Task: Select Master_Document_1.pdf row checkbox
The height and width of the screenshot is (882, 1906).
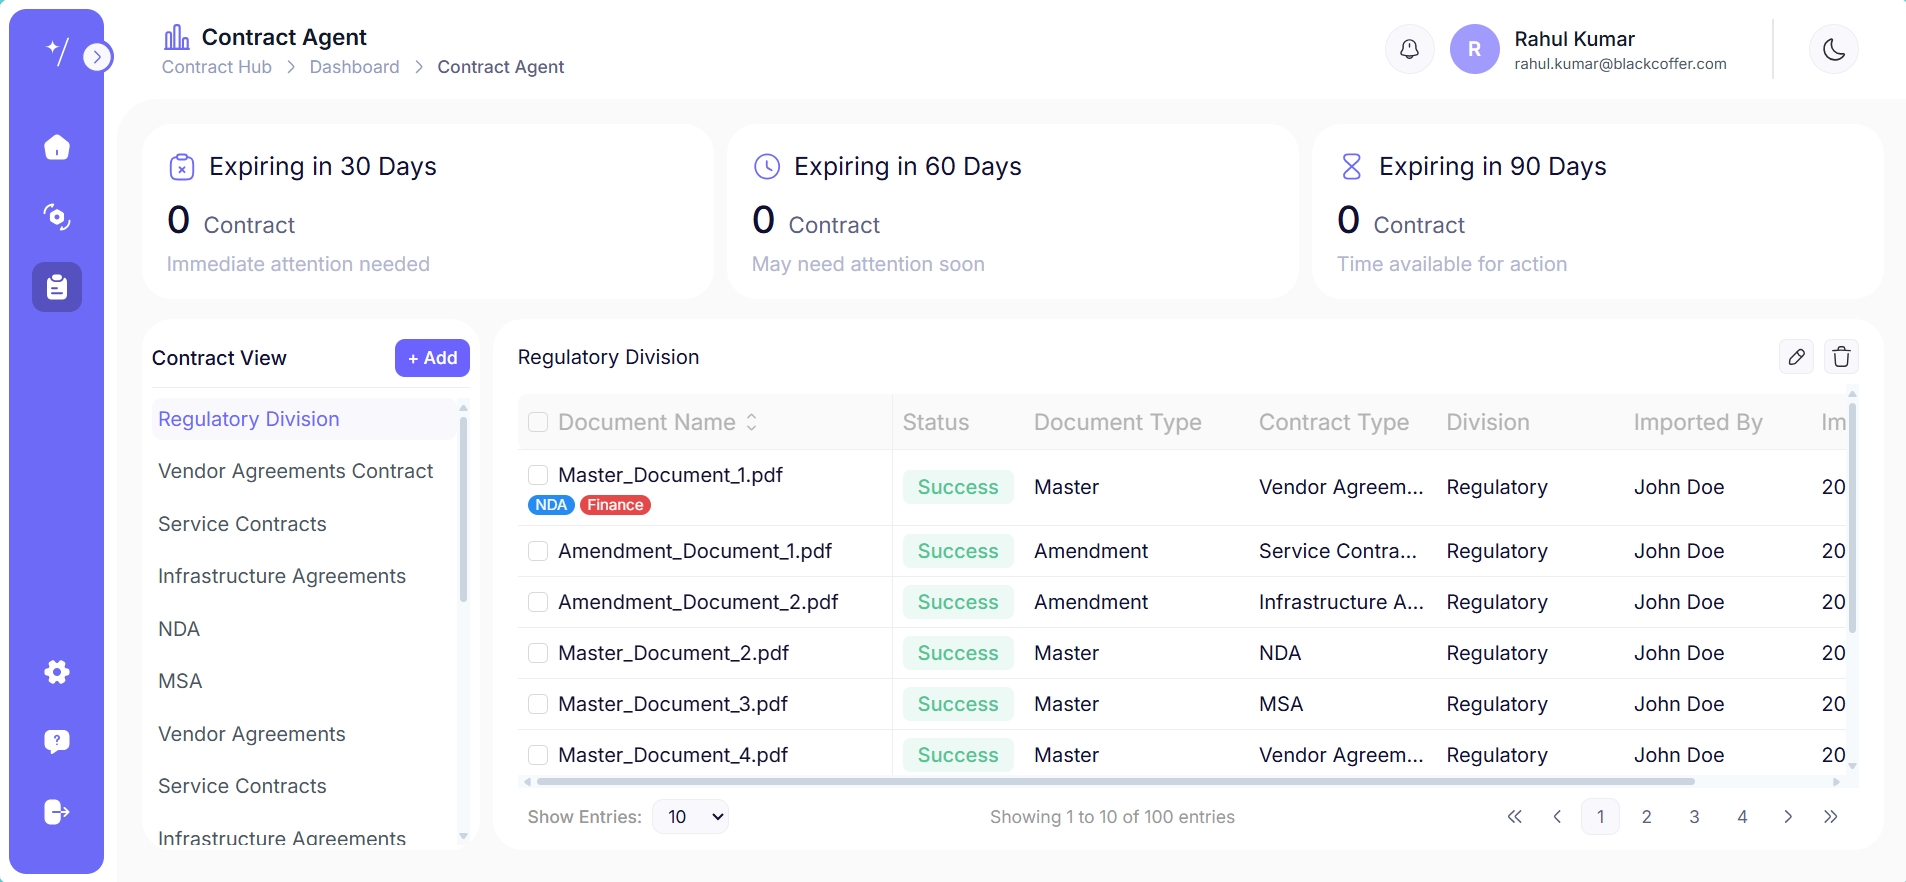Action: point(538,475)
